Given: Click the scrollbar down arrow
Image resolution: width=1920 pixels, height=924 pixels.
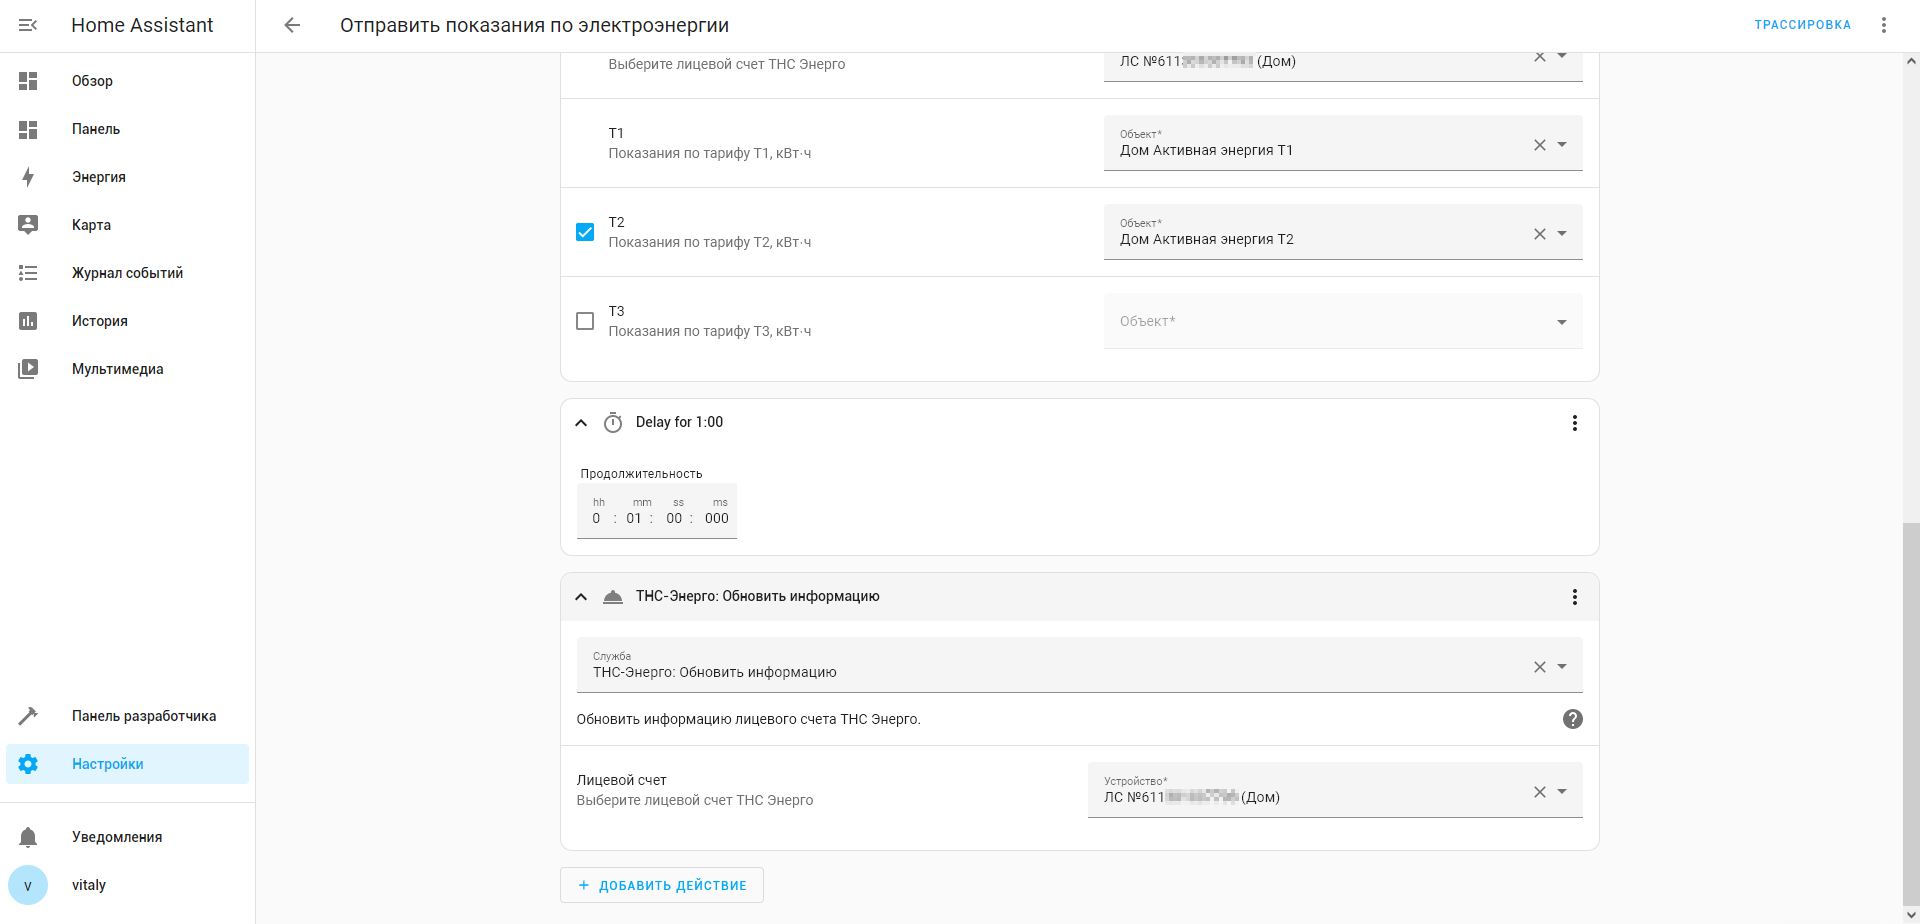Looking at the screenshot, I should point(1911,916).
